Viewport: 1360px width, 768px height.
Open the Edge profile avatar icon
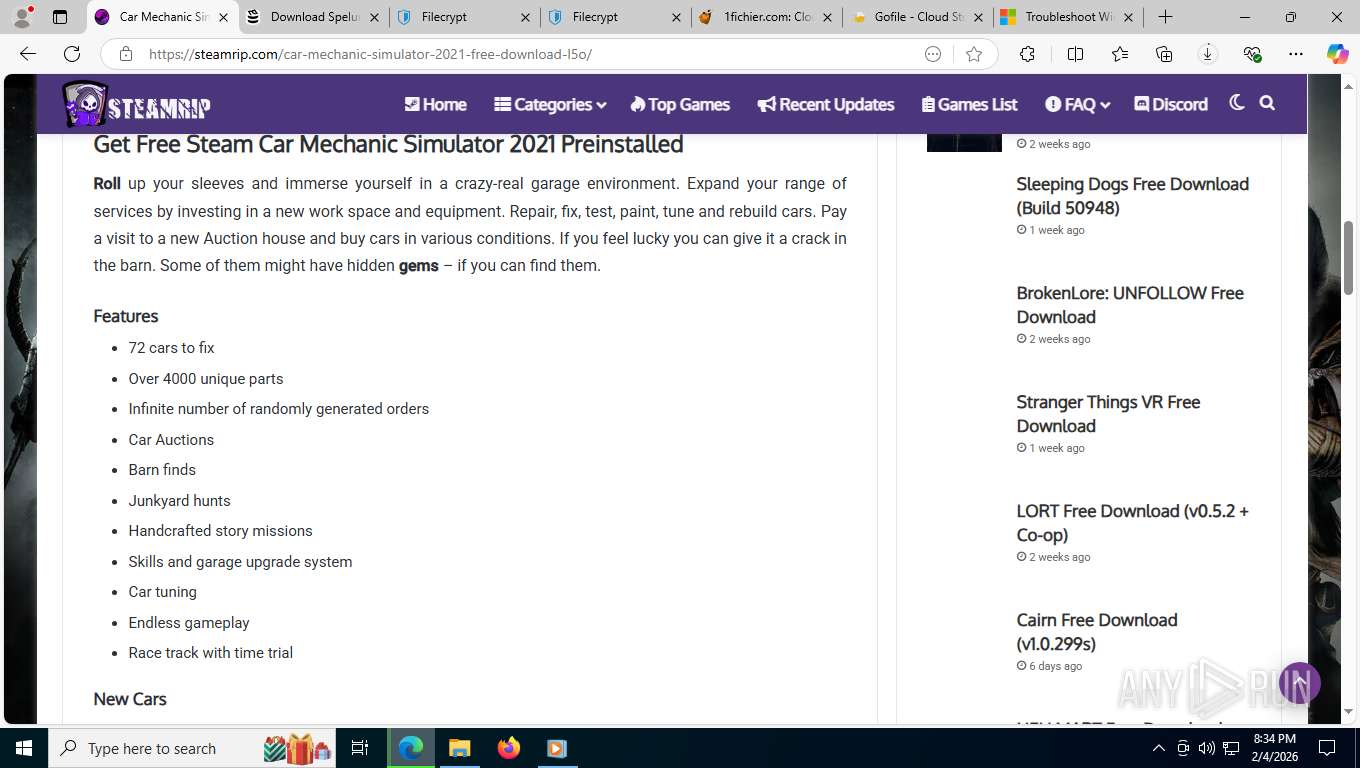pos(22,17)
